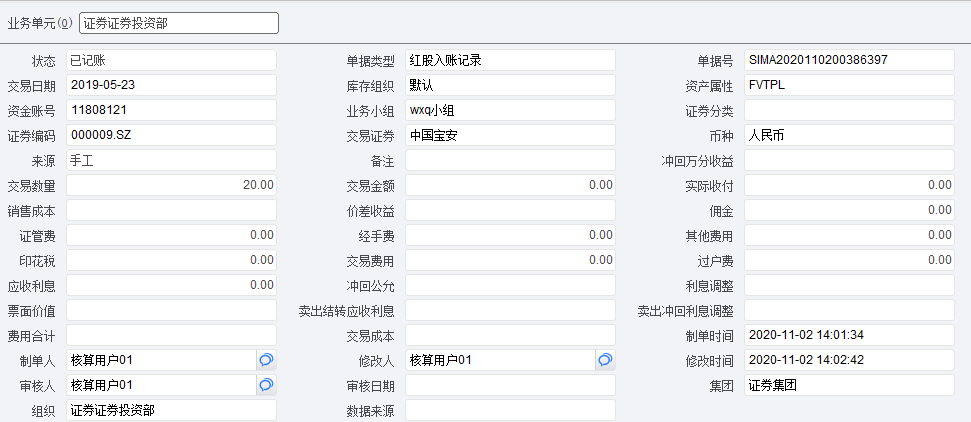Click the chat icon beside 制单人 field
Viewport: 971px width, 422px height.
click(x=266, y=360)
